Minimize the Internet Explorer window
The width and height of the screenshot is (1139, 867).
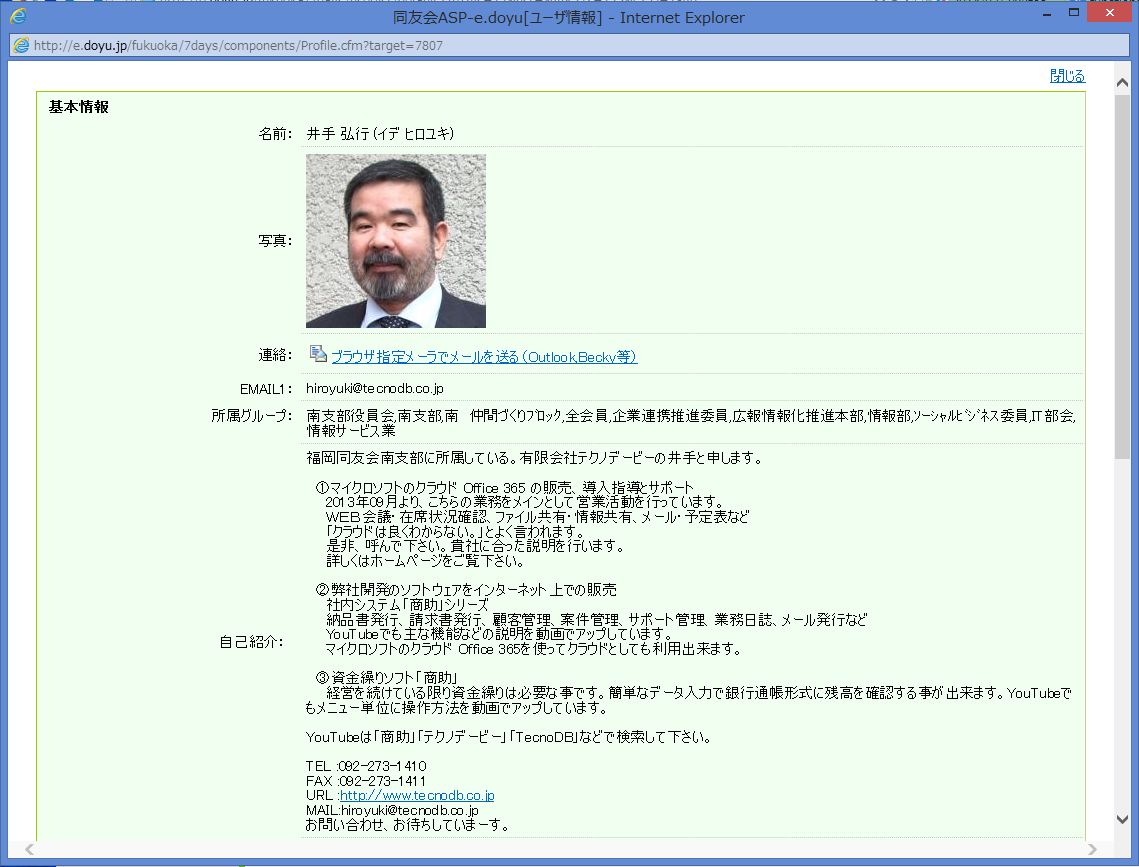point(1047,14)
